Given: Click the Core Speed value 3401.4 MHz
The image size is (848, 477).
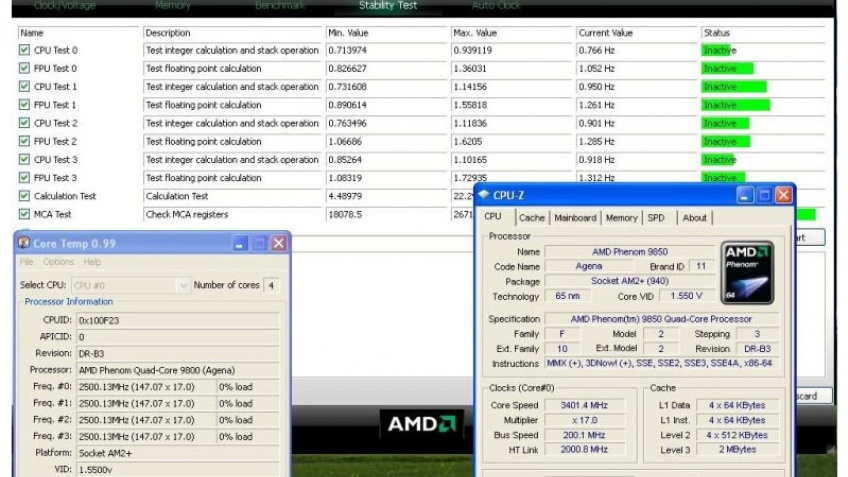Looking at the screenshot, I should click(x=584, y=405).
